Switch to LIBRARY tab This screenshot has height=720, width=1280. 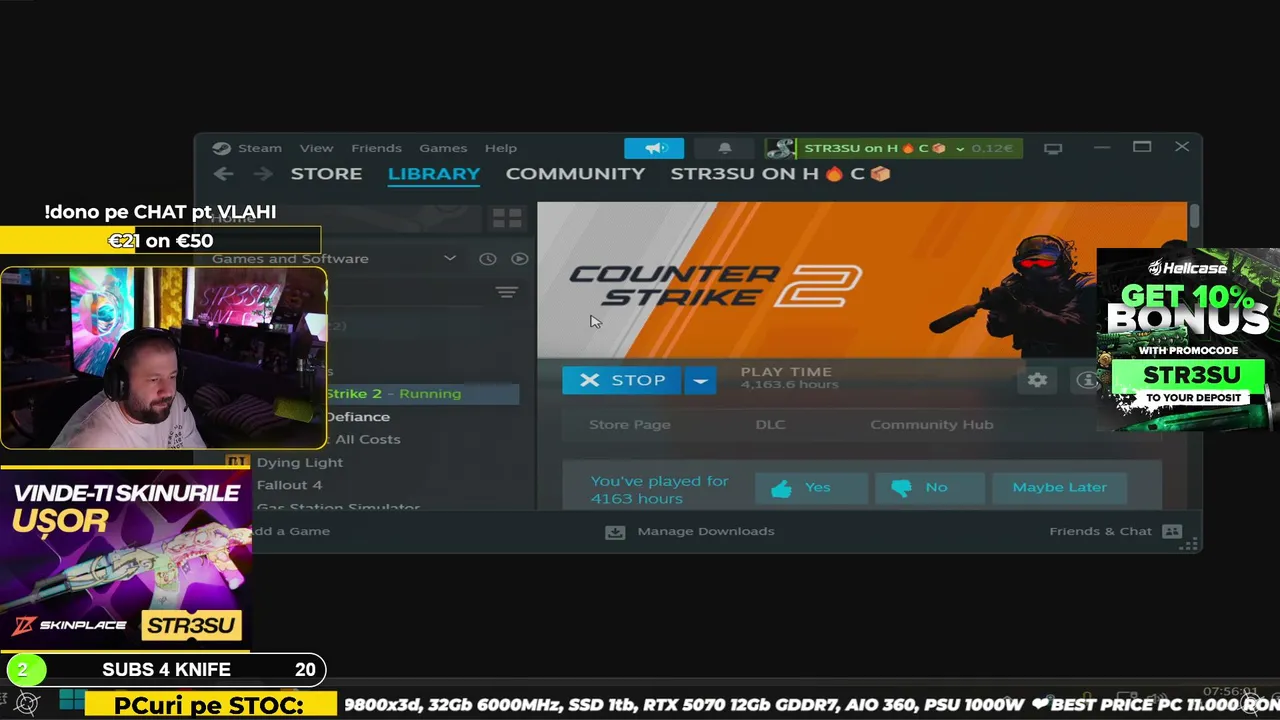pos(434,174)
